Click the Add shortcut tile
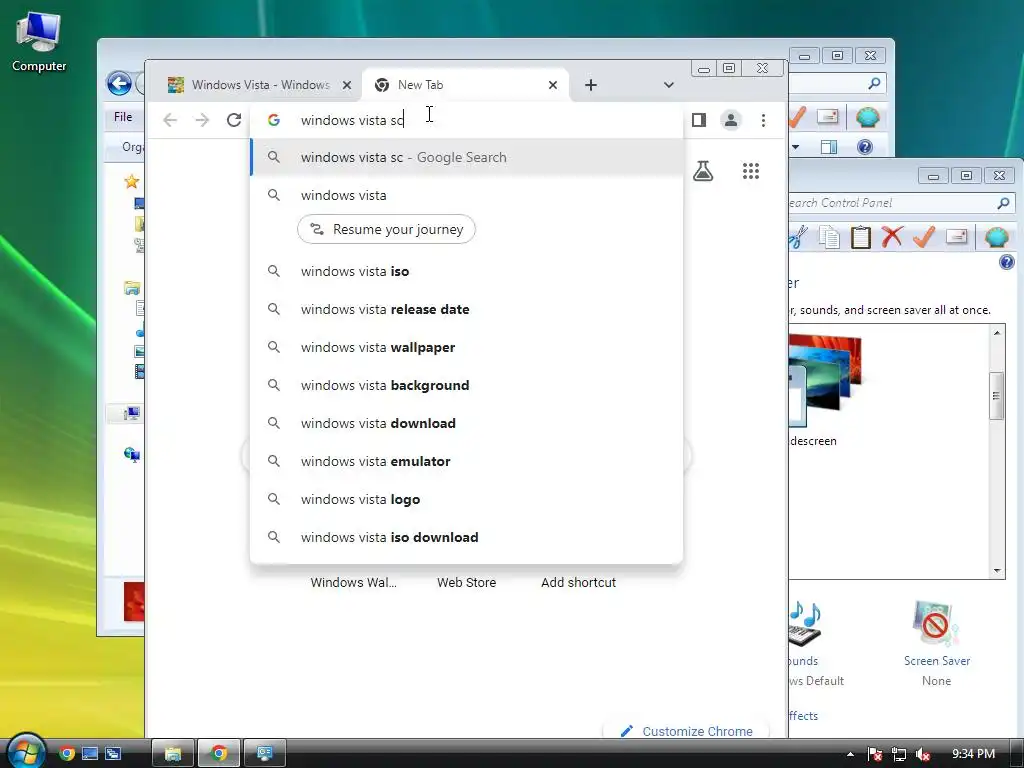Viewport: 1024px width, 768px height. [578, 582]
